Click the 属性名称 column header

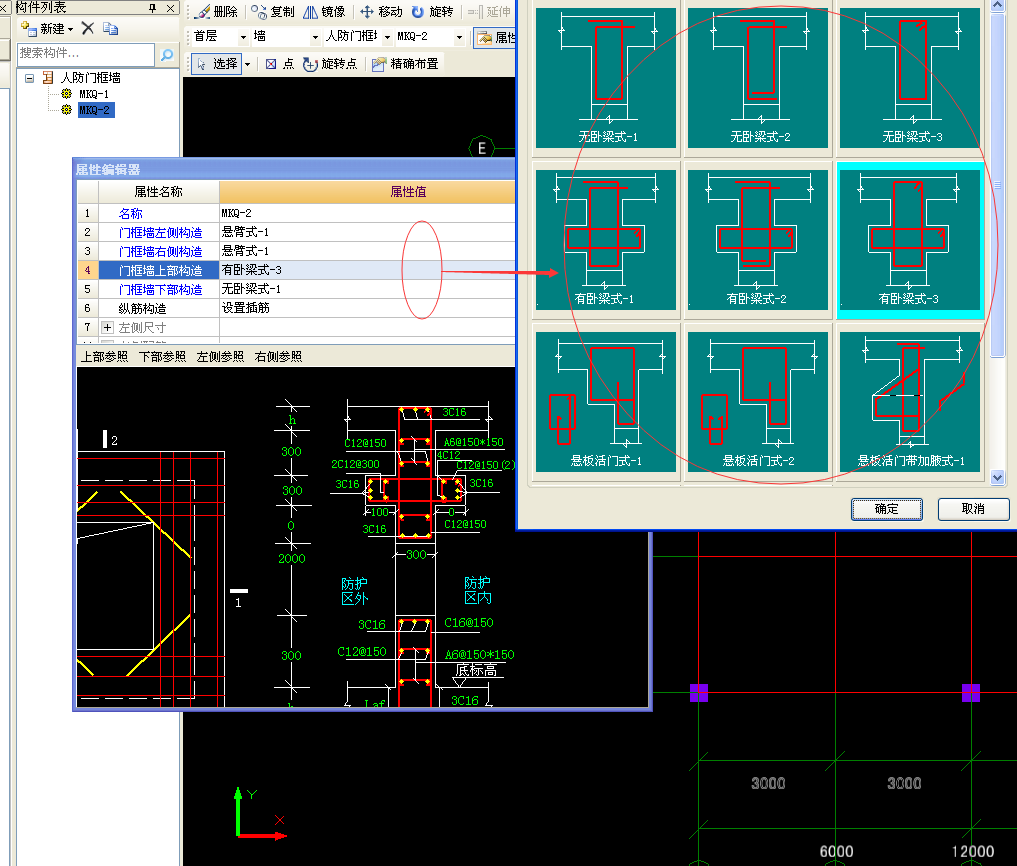pyautogui.click(x=158, y=192)
